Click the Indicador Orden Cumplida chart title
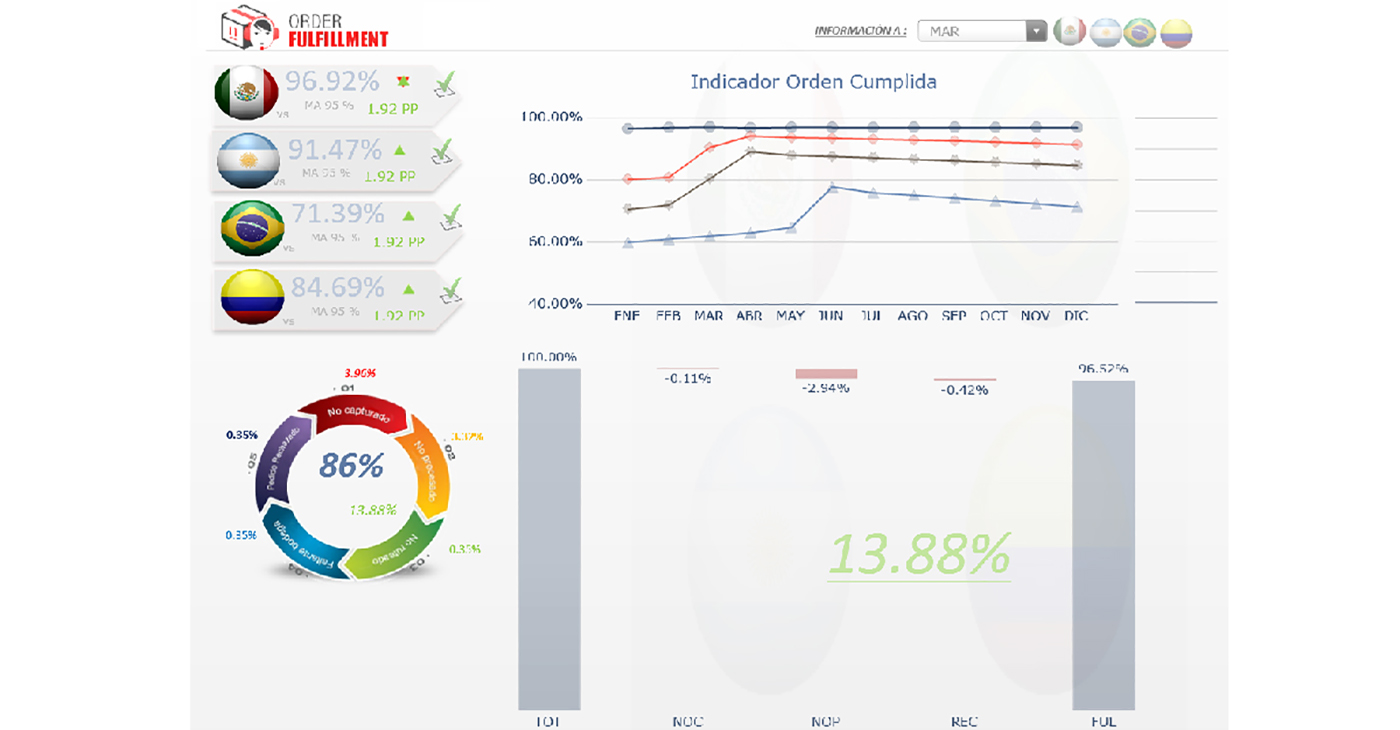1400x730 pixels. pos(813,82)
